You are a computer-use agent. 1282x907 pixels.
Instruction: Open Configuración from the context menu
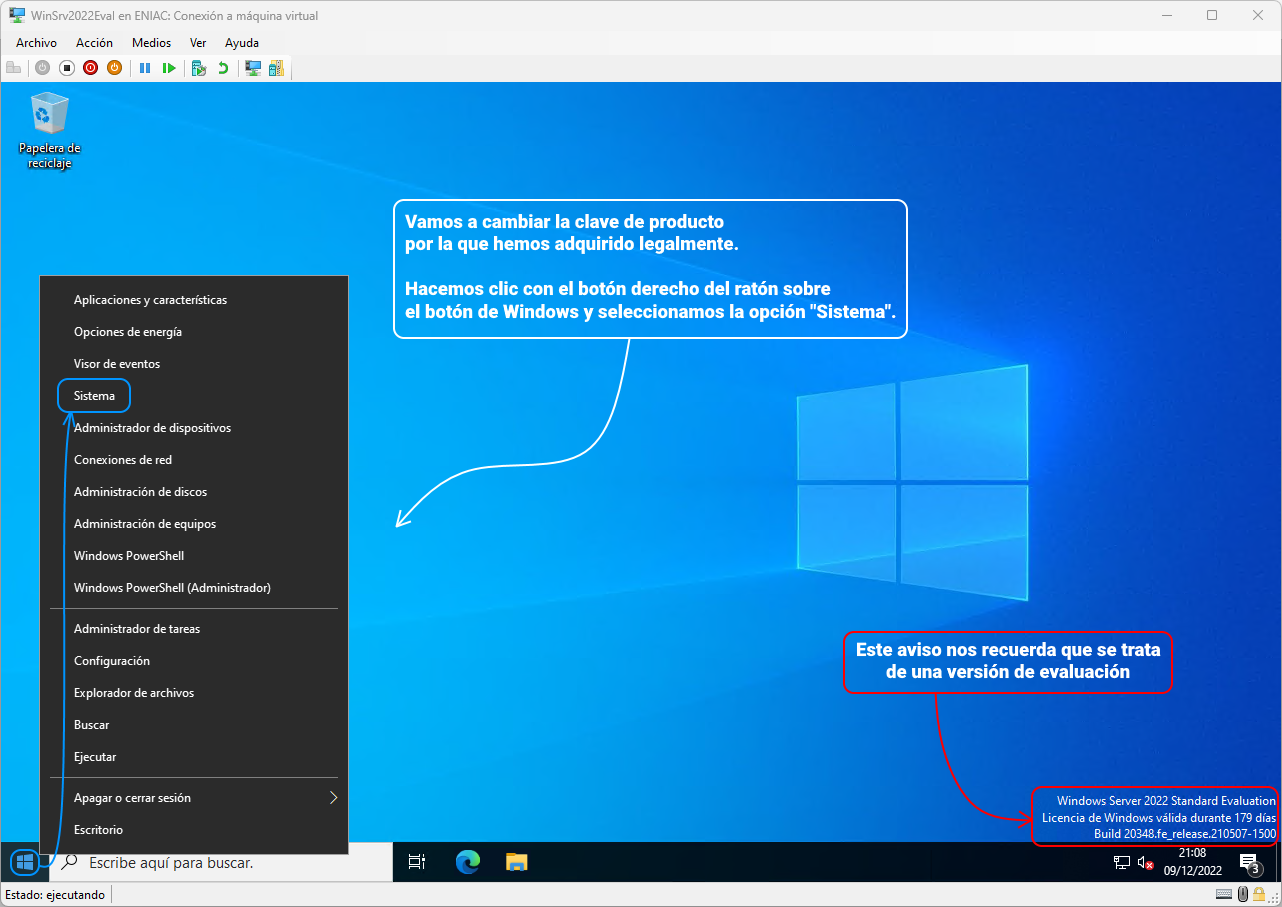(x=193, y=661)
